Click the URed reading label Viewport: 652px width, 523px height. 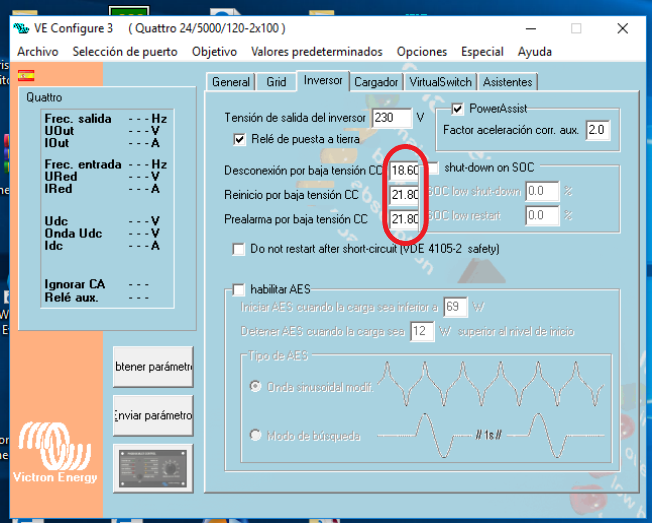[61, 177]
